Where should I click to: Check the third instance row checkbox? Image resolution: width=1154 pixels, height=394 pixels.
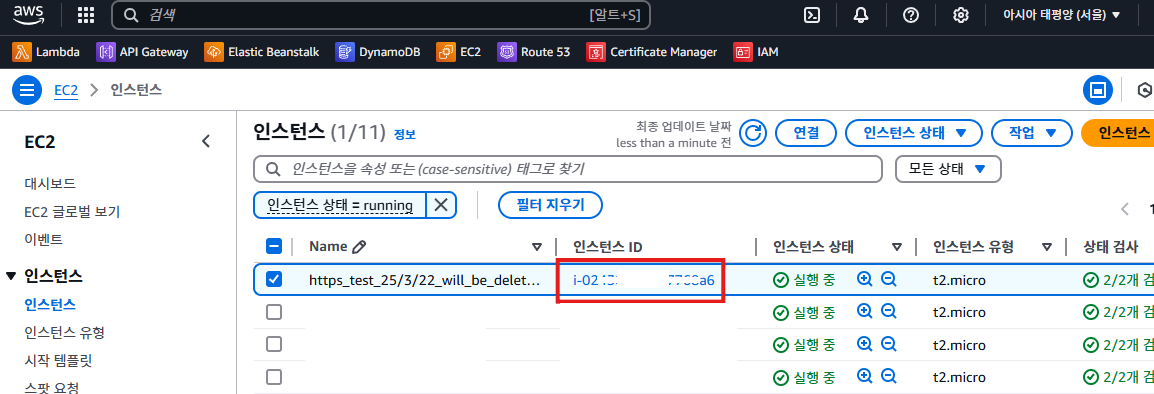click(x=274, y=345)
